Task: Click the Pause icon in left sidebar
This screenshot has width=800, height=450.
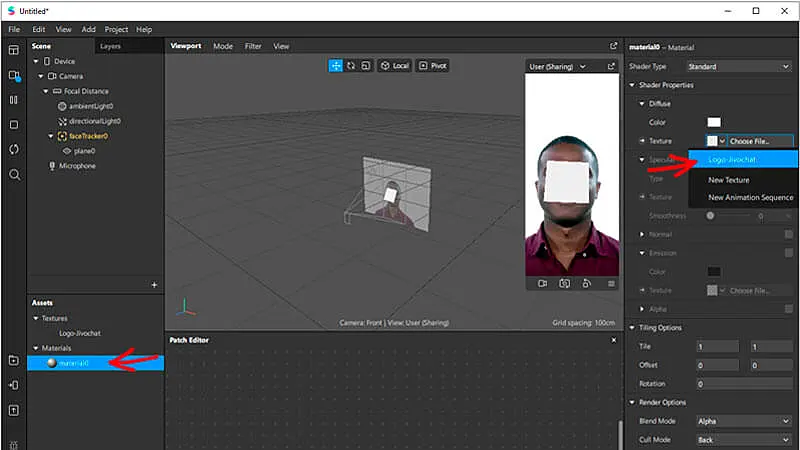Action: point(14,100)
